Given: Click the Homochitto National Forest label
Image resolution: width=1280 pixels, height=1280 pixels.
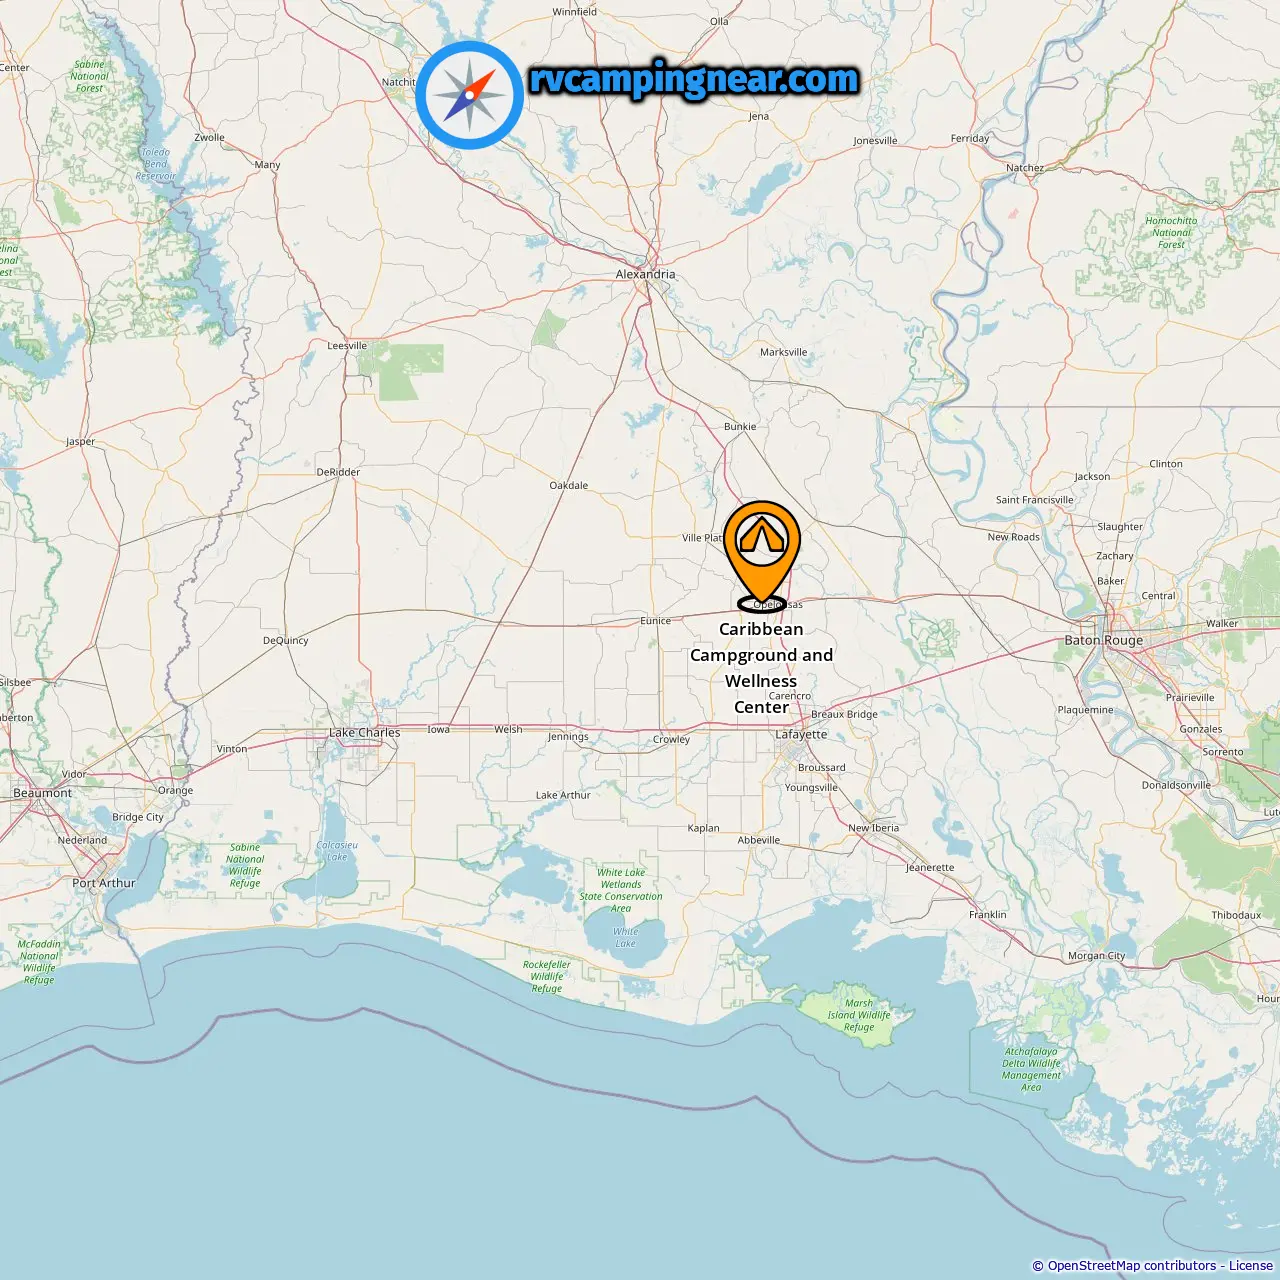Looking at the screenshot, I should point(1171,233).
